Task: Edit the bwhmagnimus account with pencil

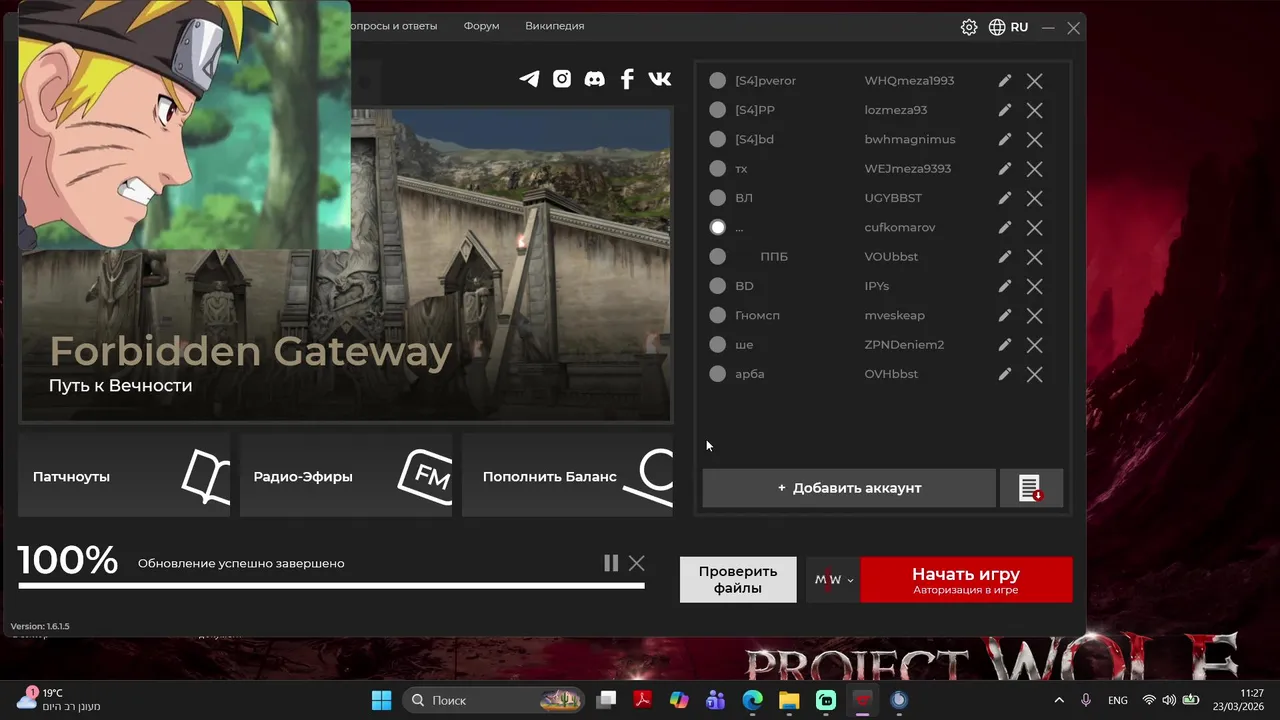Action: [x=1005, y=139]
